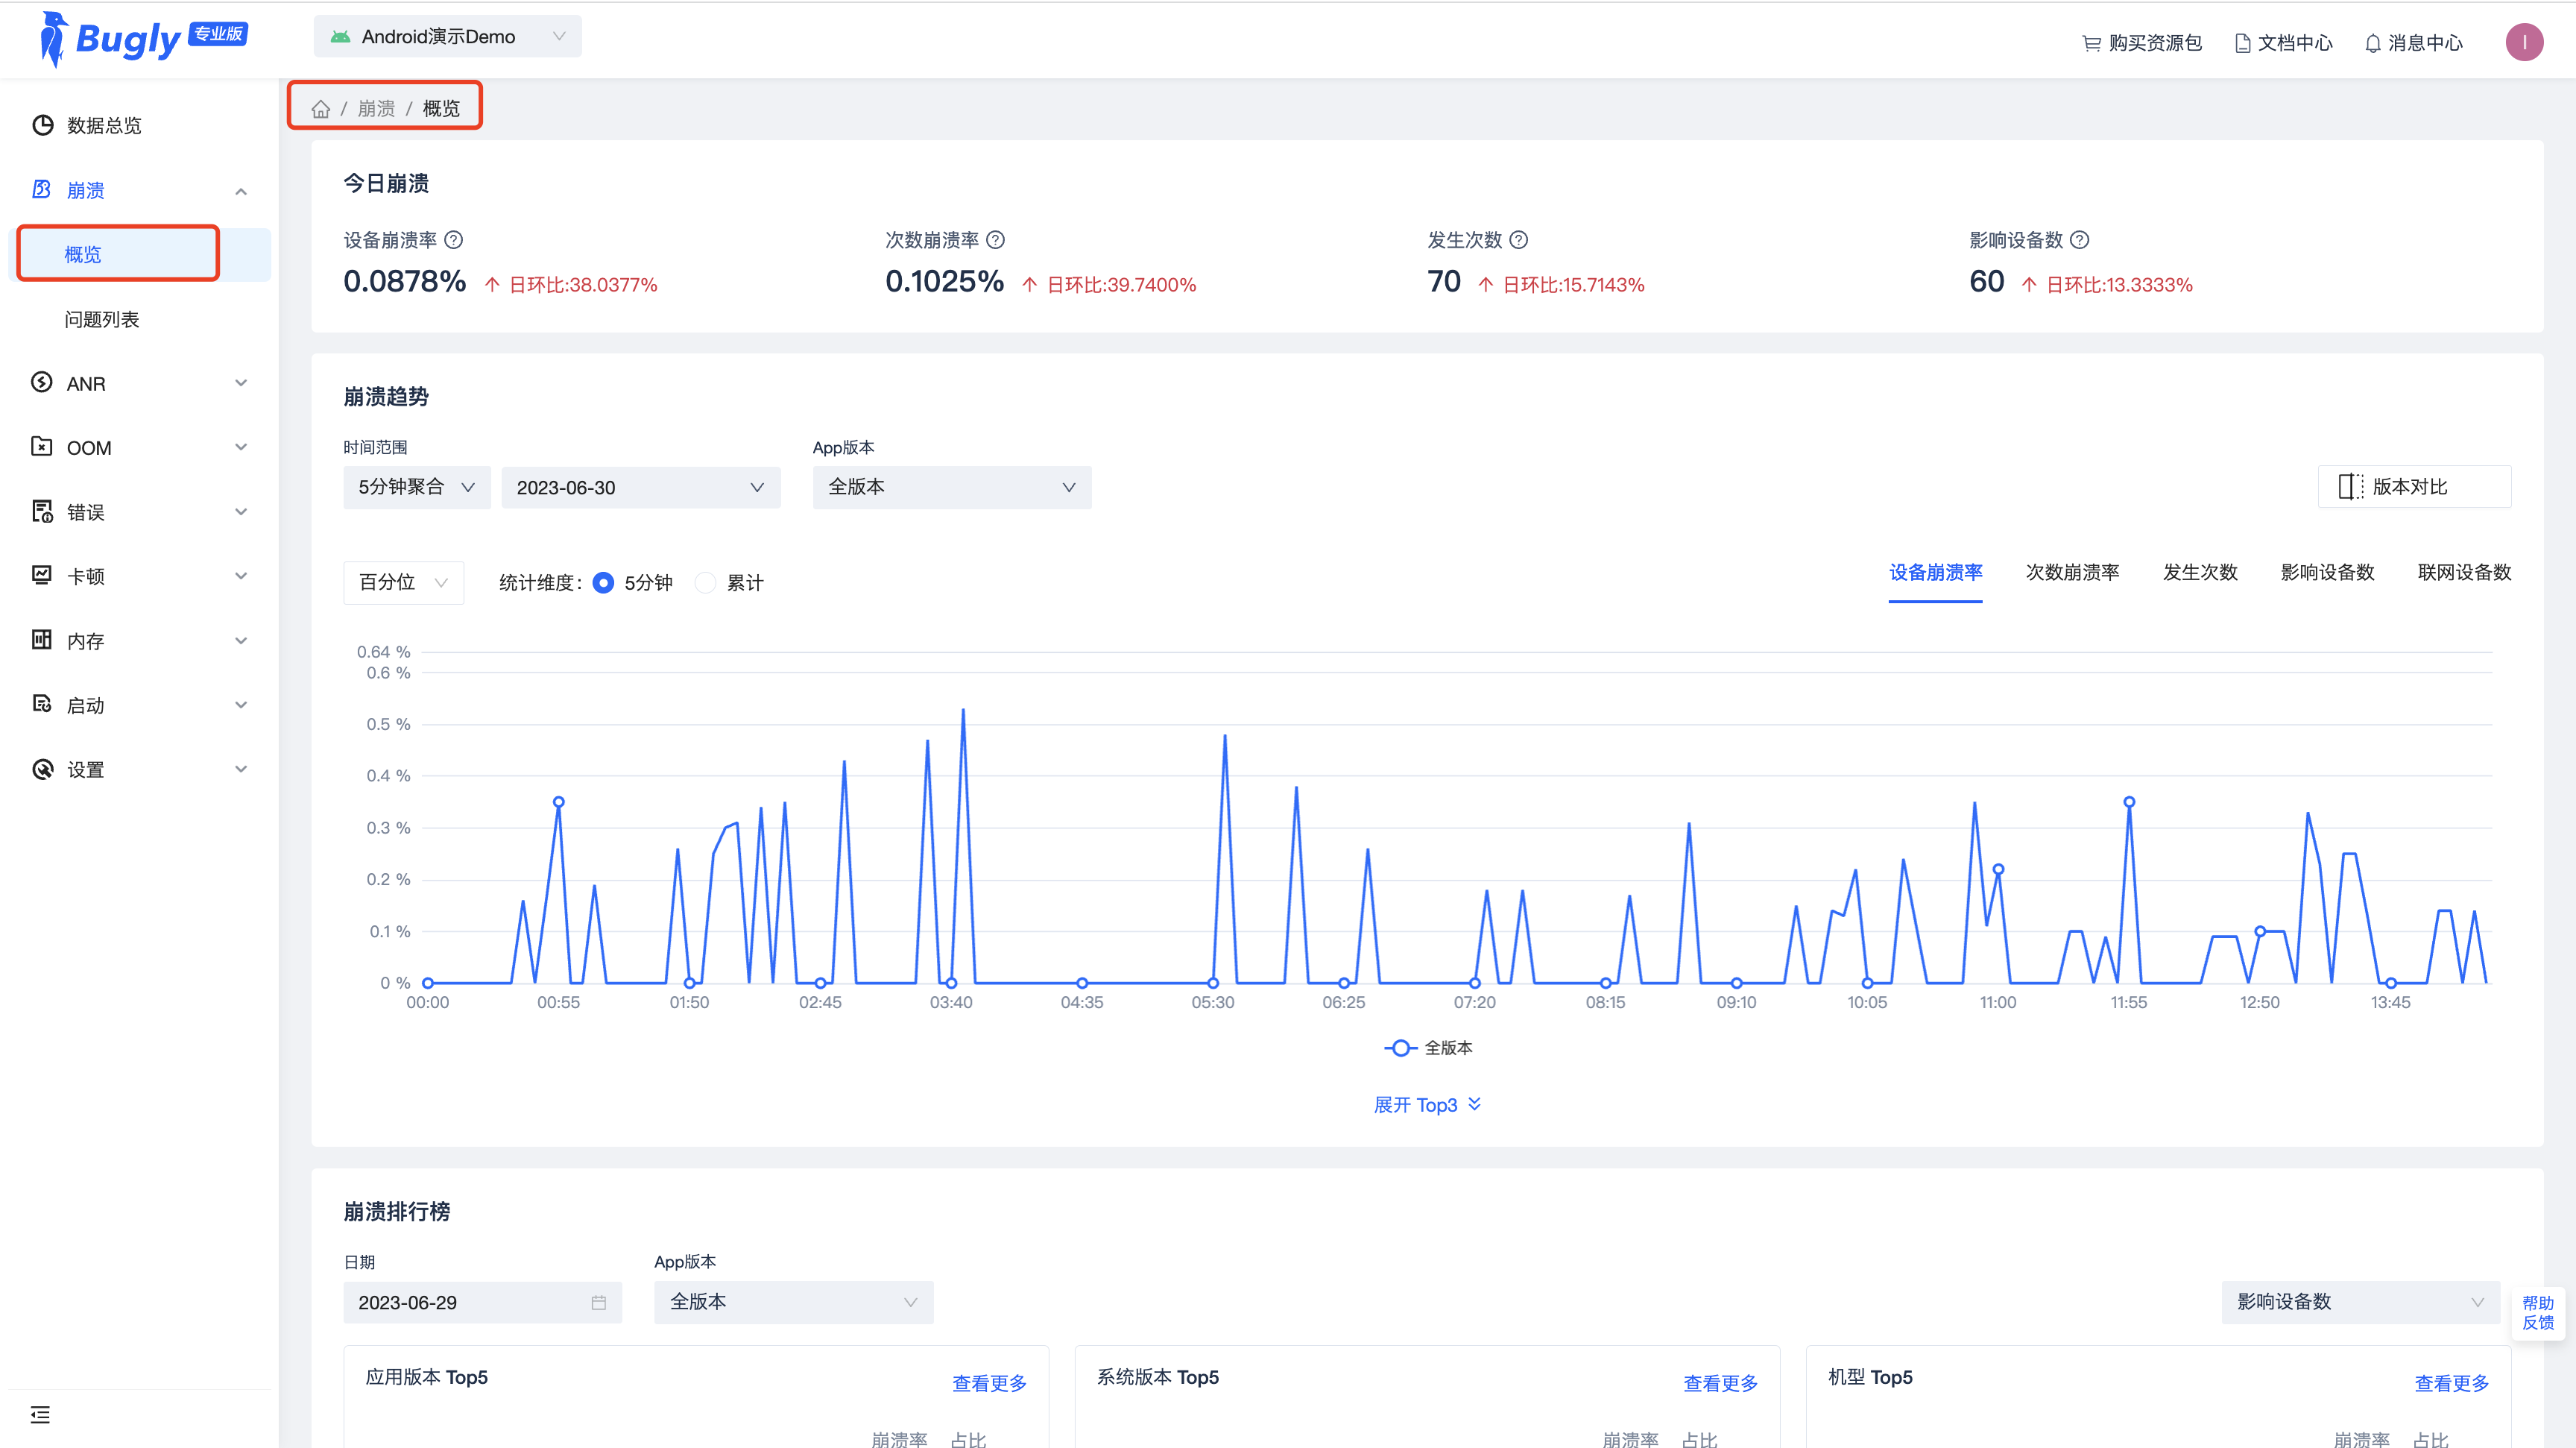2576x1448 pixels.
Task: Open the 概览 sidebar menu item
Action: point(139,254)
